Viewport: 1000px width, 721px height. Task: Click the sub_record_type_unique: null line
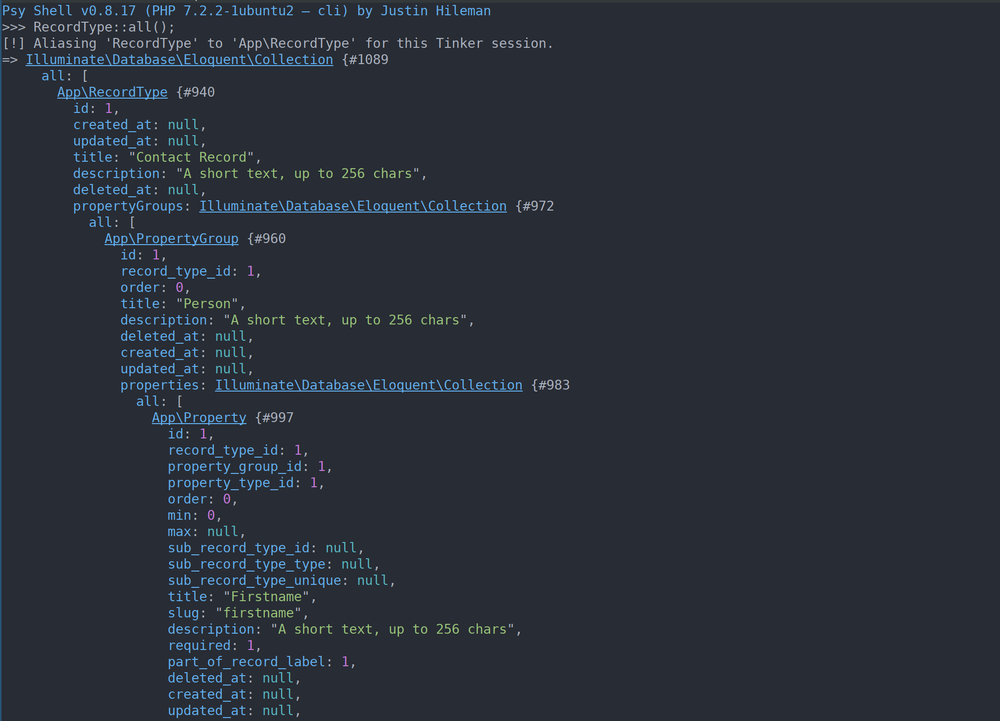pos(281,580)
